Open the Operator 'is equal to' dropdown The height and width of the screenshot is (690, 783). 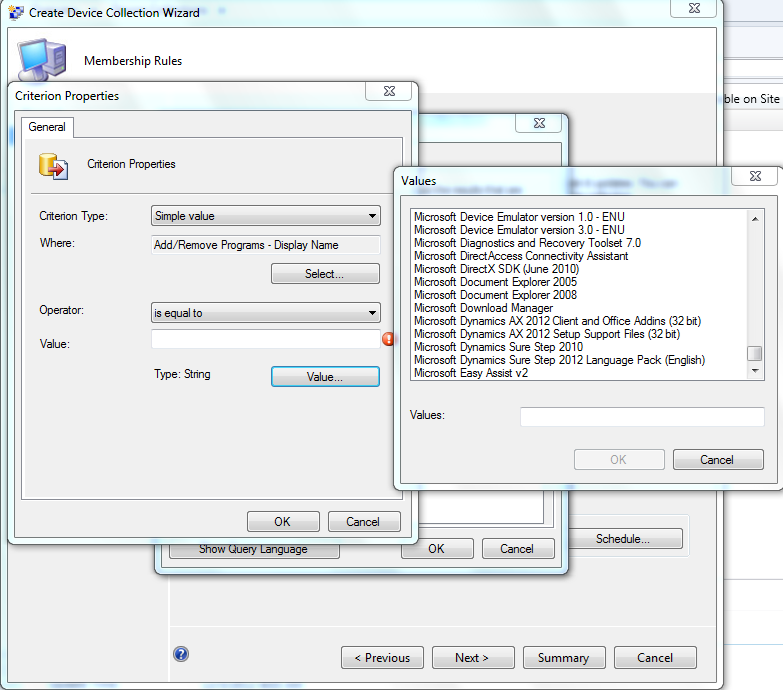click(266, 313)
